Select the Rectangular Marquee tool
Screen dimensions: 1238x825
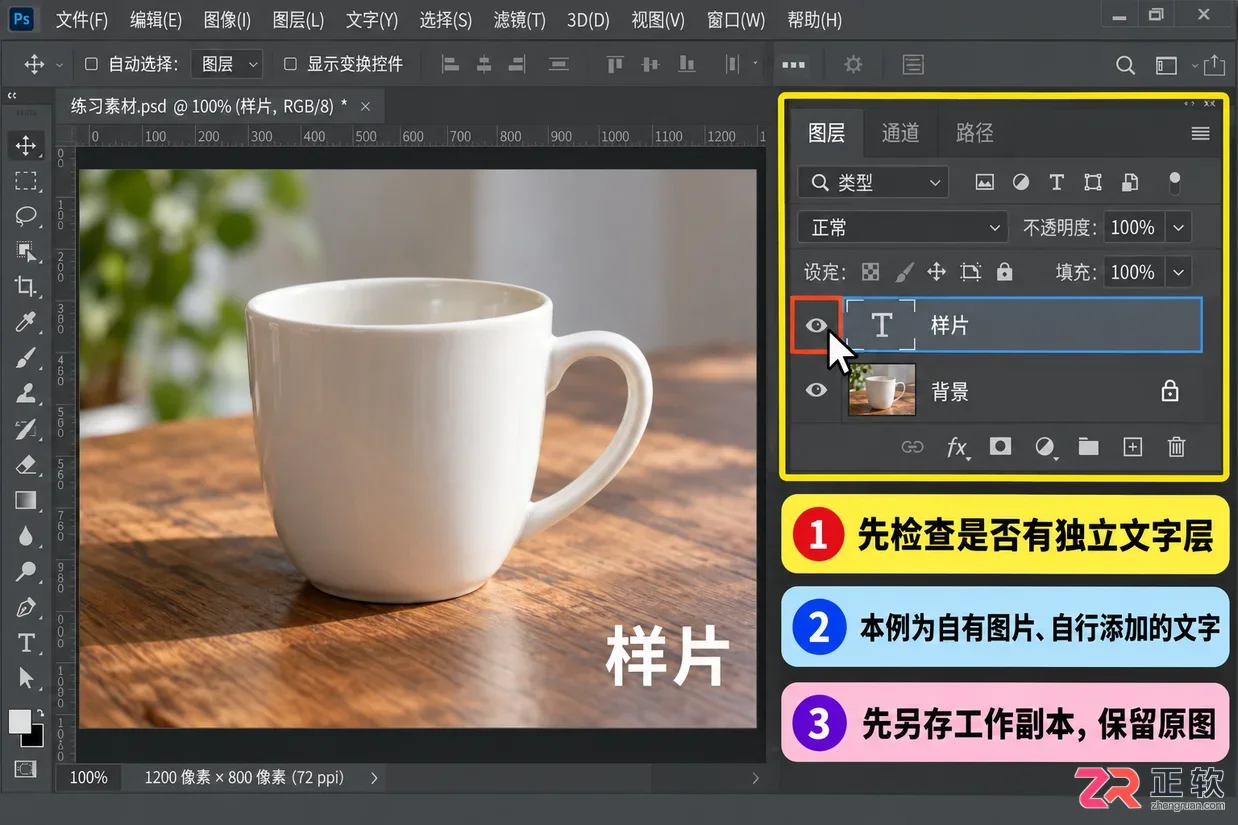coord(26,181)
